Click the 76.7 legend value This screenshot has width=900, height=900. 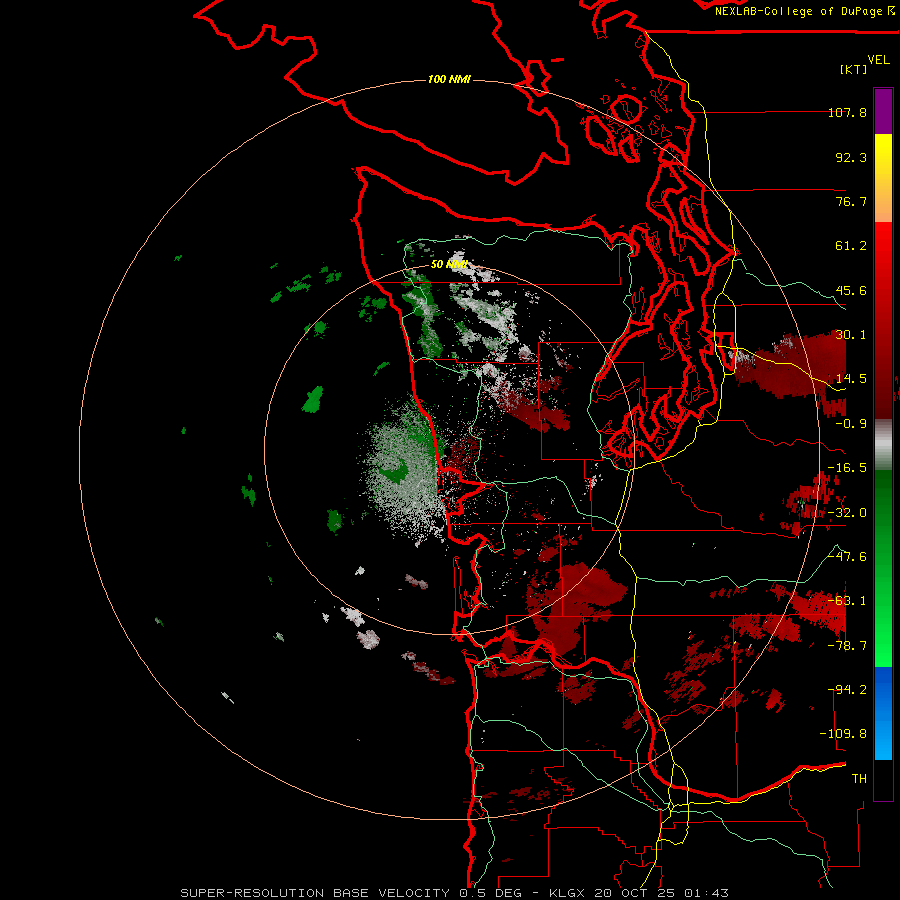[x=851, y=201]
